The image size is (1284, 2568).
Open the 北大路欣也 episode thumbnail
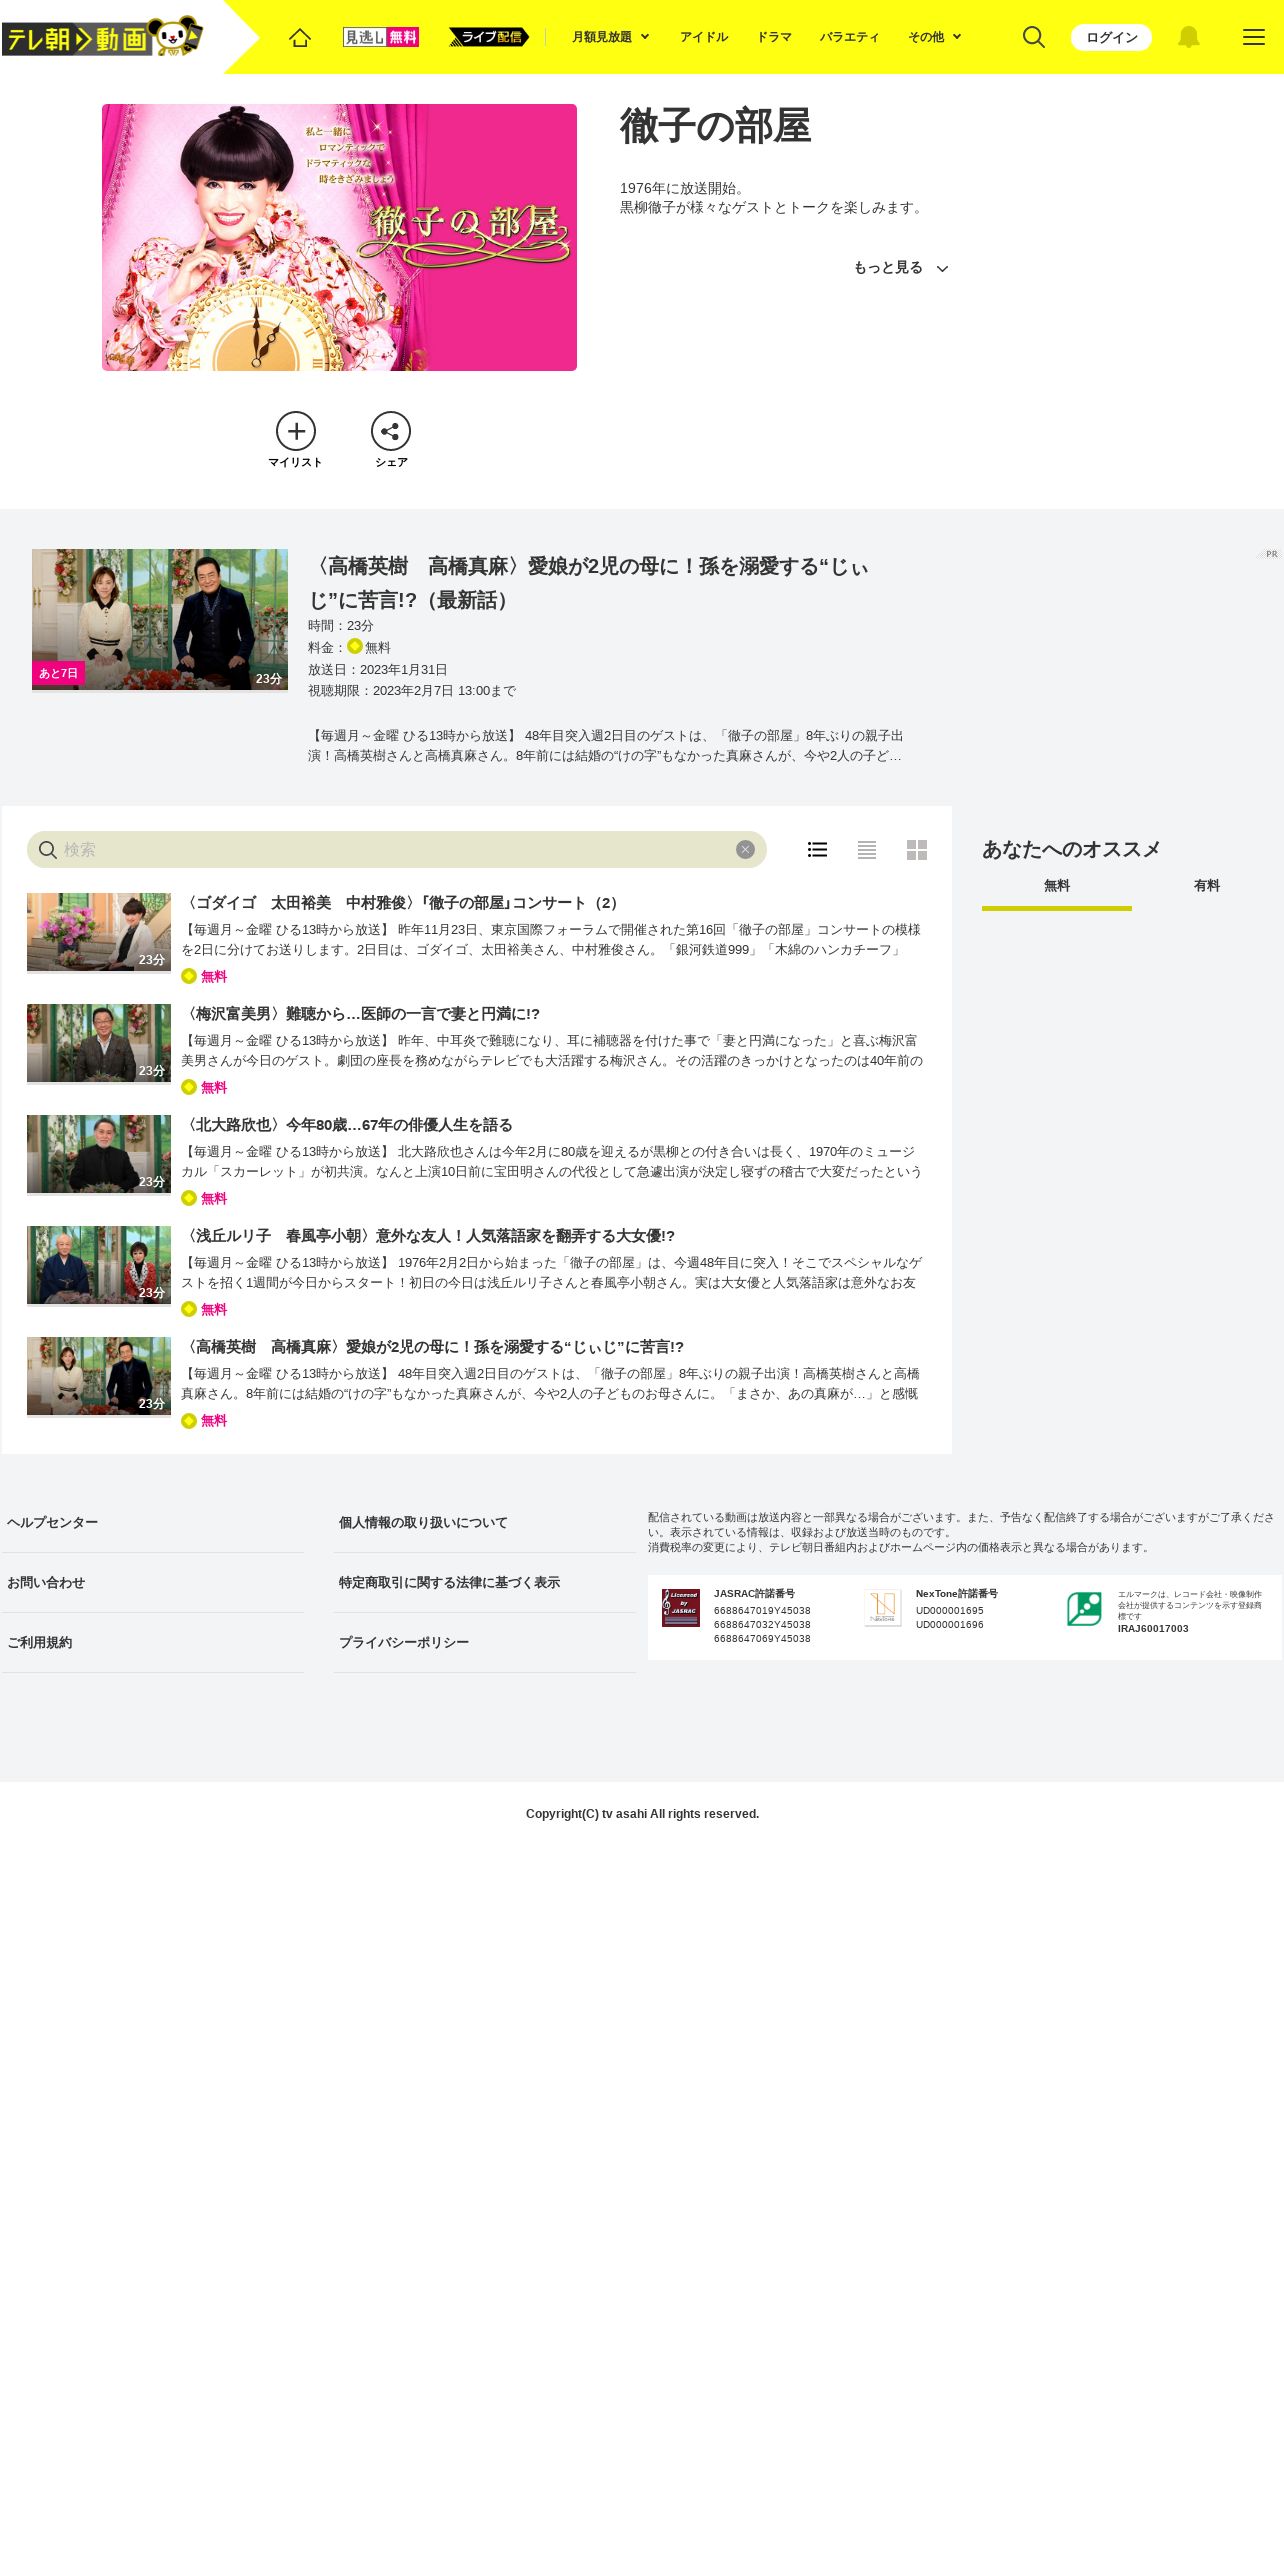point(99,1154)
